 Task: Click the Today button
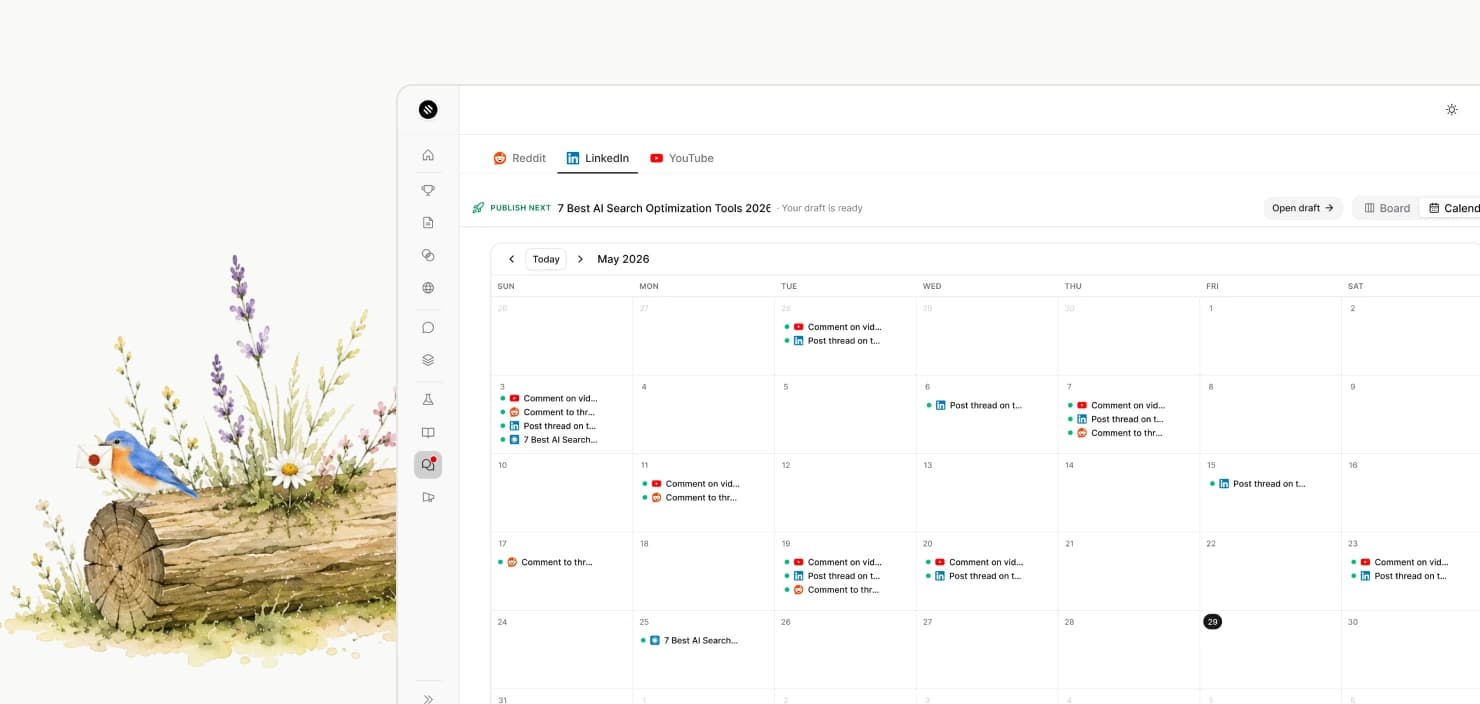pos(546,259)
